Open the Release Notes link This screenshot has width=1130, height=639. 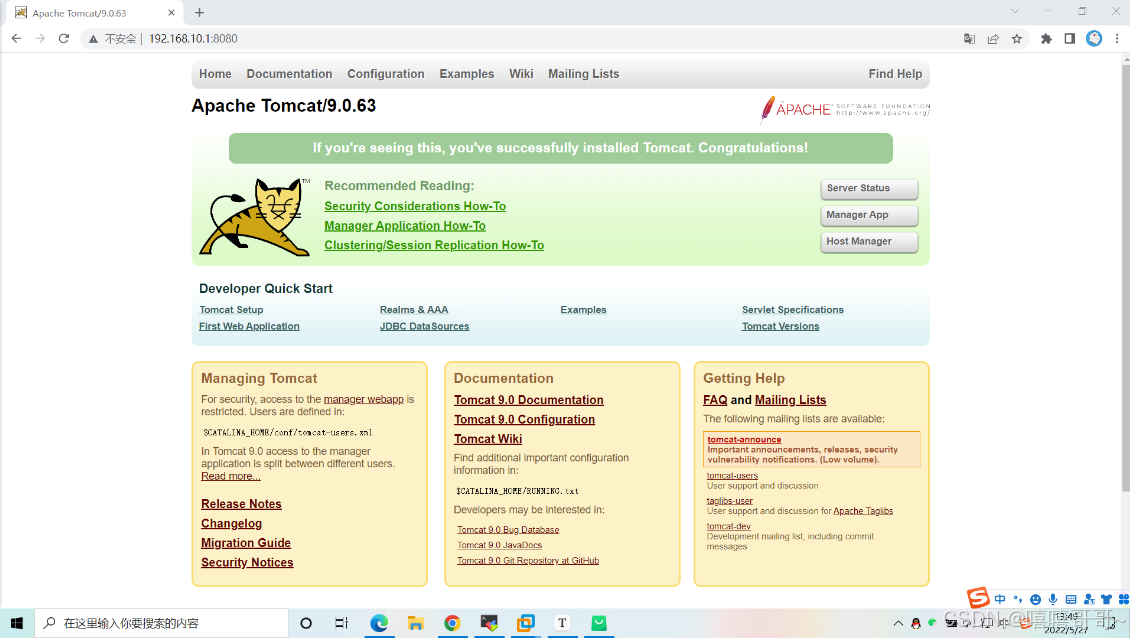[x=241, y=504]
